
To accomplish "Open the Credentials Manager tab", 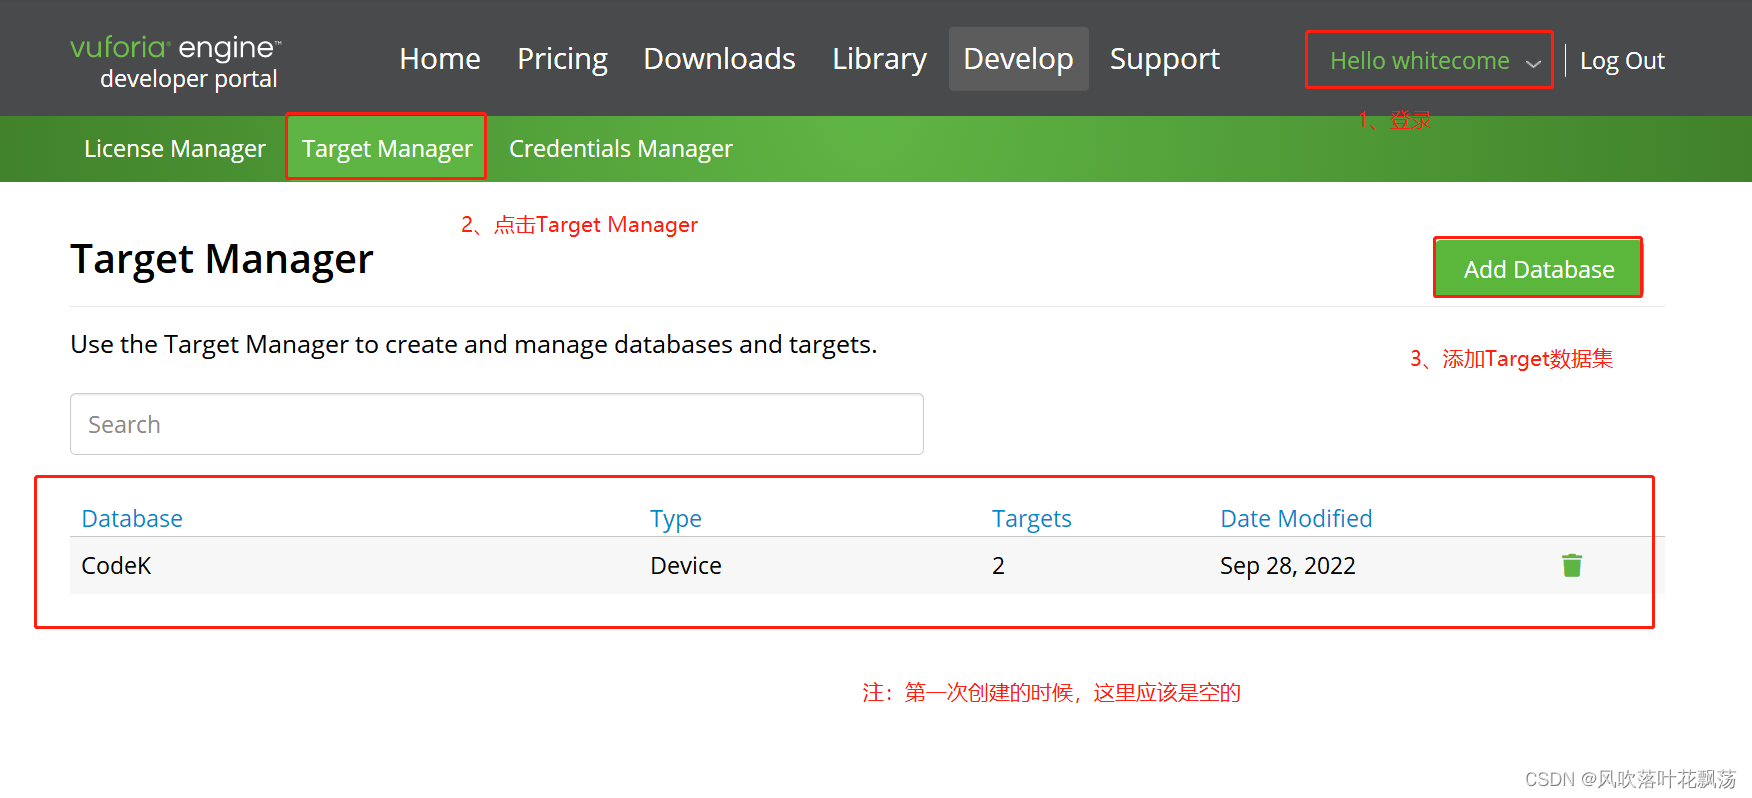I will [621, 148].
